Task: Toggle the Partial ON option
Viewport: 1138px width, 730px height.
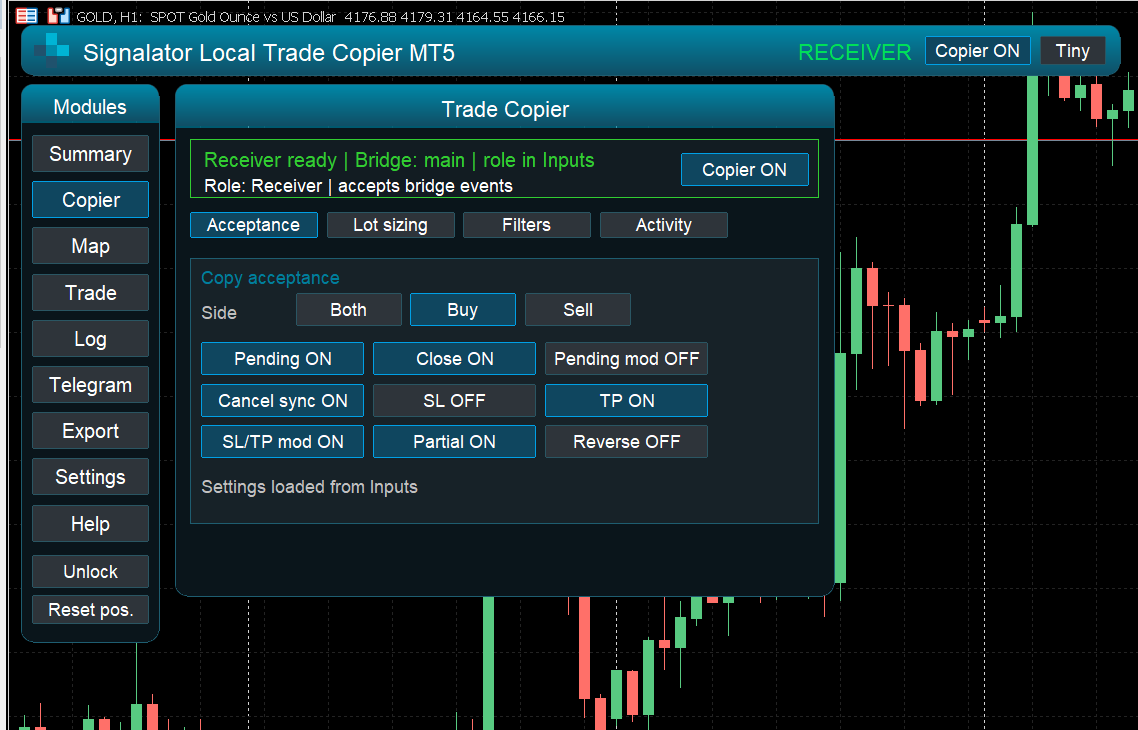Action: click(454, 442)
